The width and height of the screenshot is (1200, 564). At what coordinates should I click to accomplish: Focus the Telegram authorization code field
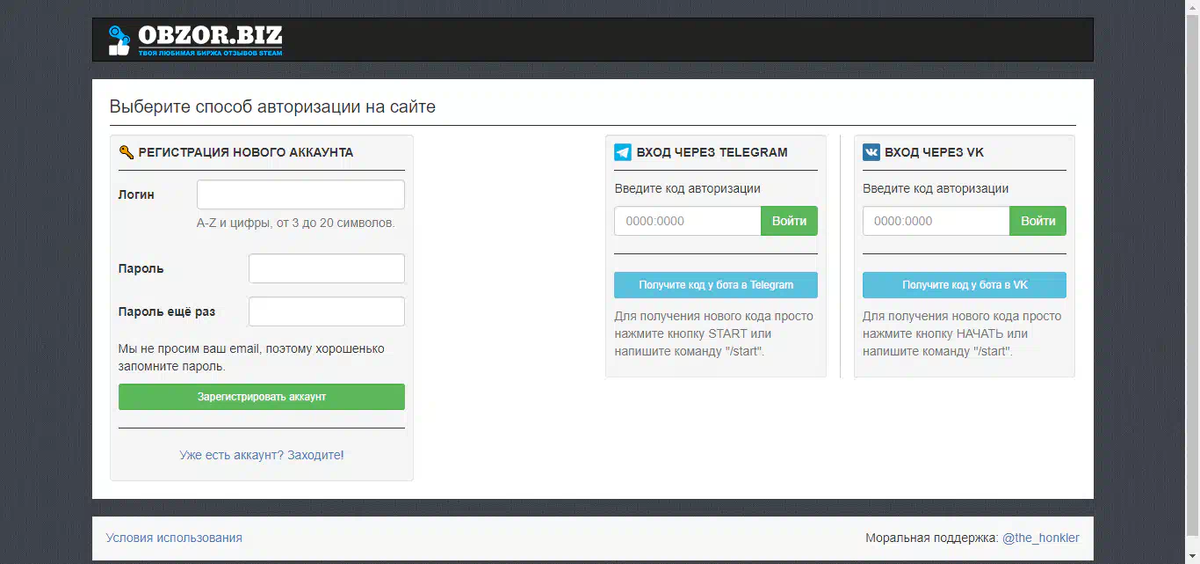click(x=688, y=221)
